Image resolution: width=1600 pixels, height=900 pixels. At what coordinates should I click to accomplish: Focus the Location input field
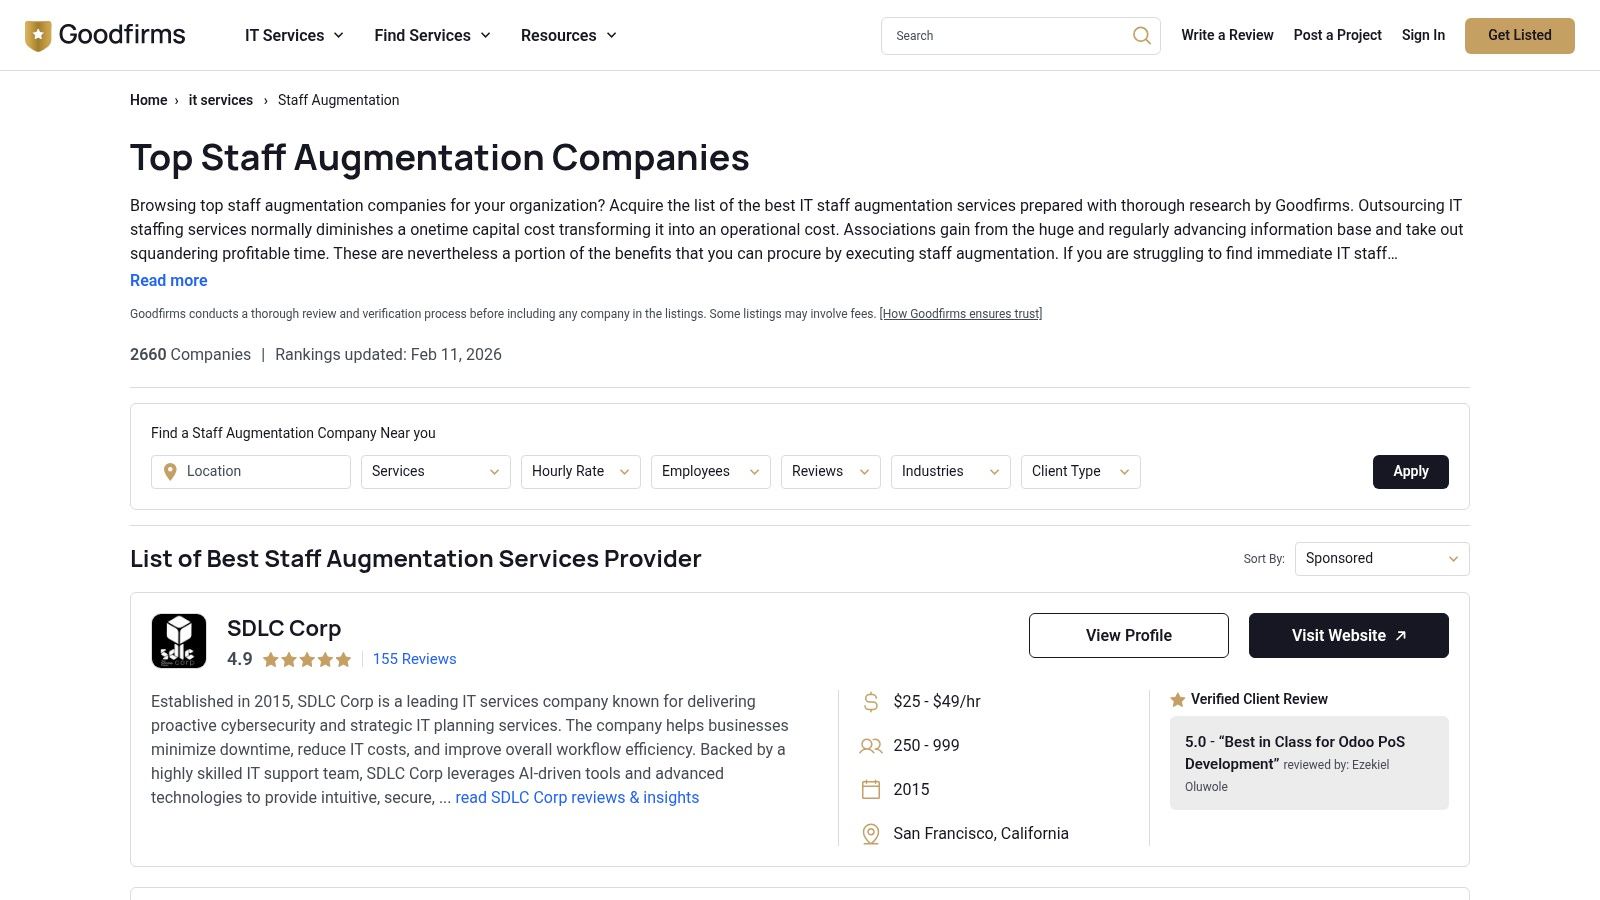(262, 472)
